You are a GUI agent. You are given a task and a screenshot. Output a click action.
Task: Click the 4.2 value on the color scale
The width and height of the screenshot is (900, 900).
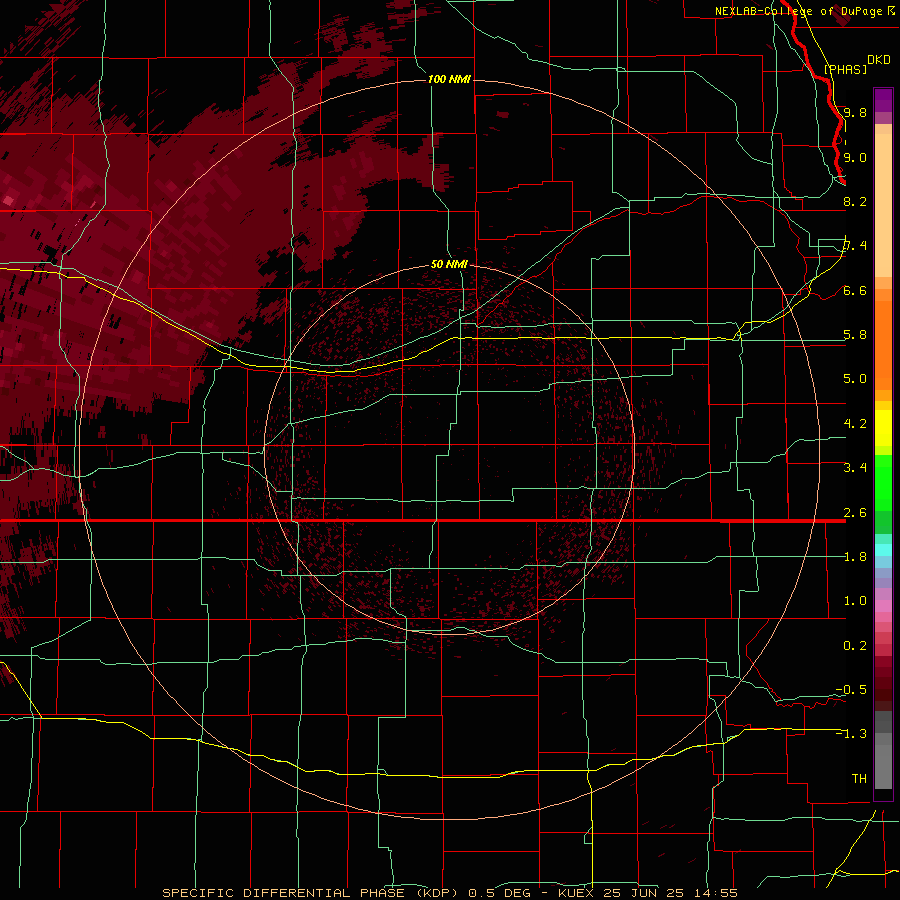[x=855, y=424]
